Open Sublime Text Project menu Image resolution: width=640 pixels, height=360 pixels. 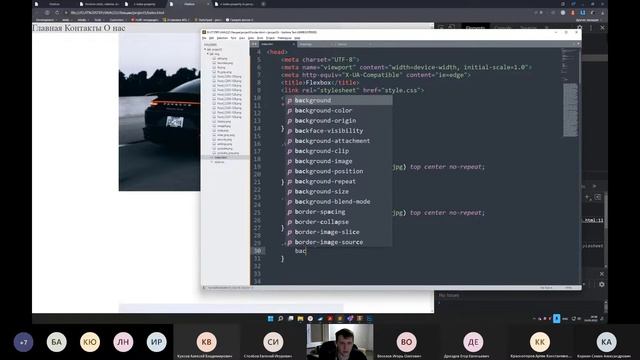pos(271,38)
